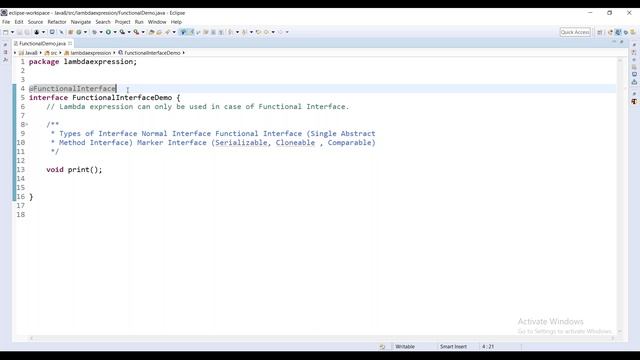Screen dimensions: 640x360
Task: Click the Save toolbar icon
Action: click(x=20, y=32)
